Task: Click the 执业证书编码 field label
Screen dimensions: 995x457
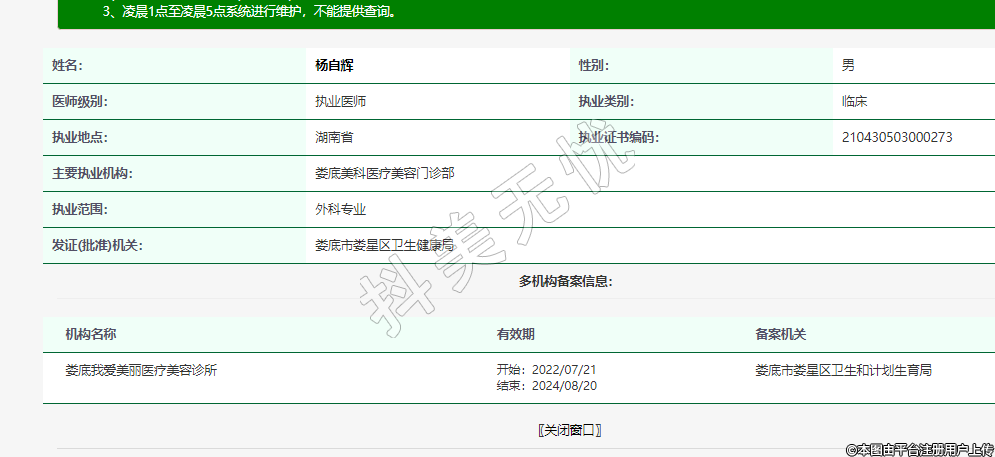Action: [618, 138]
